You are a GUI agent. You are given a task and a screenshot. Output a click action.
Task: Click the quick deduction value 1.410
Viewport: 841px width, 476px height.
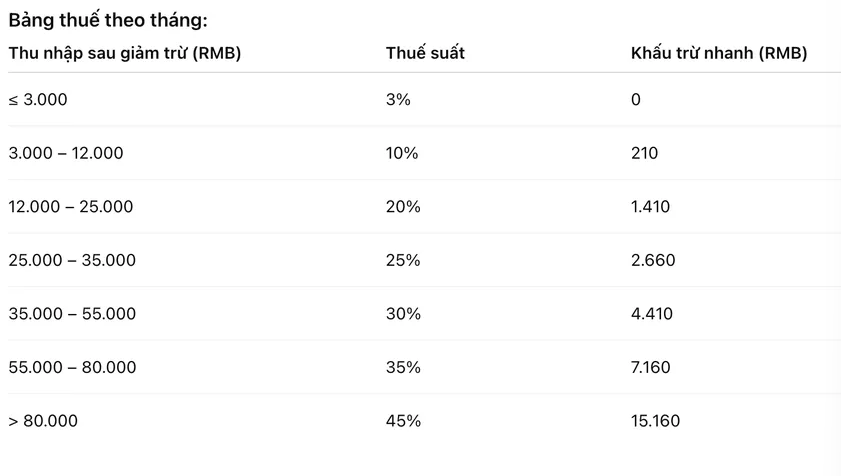coord(650,207)
